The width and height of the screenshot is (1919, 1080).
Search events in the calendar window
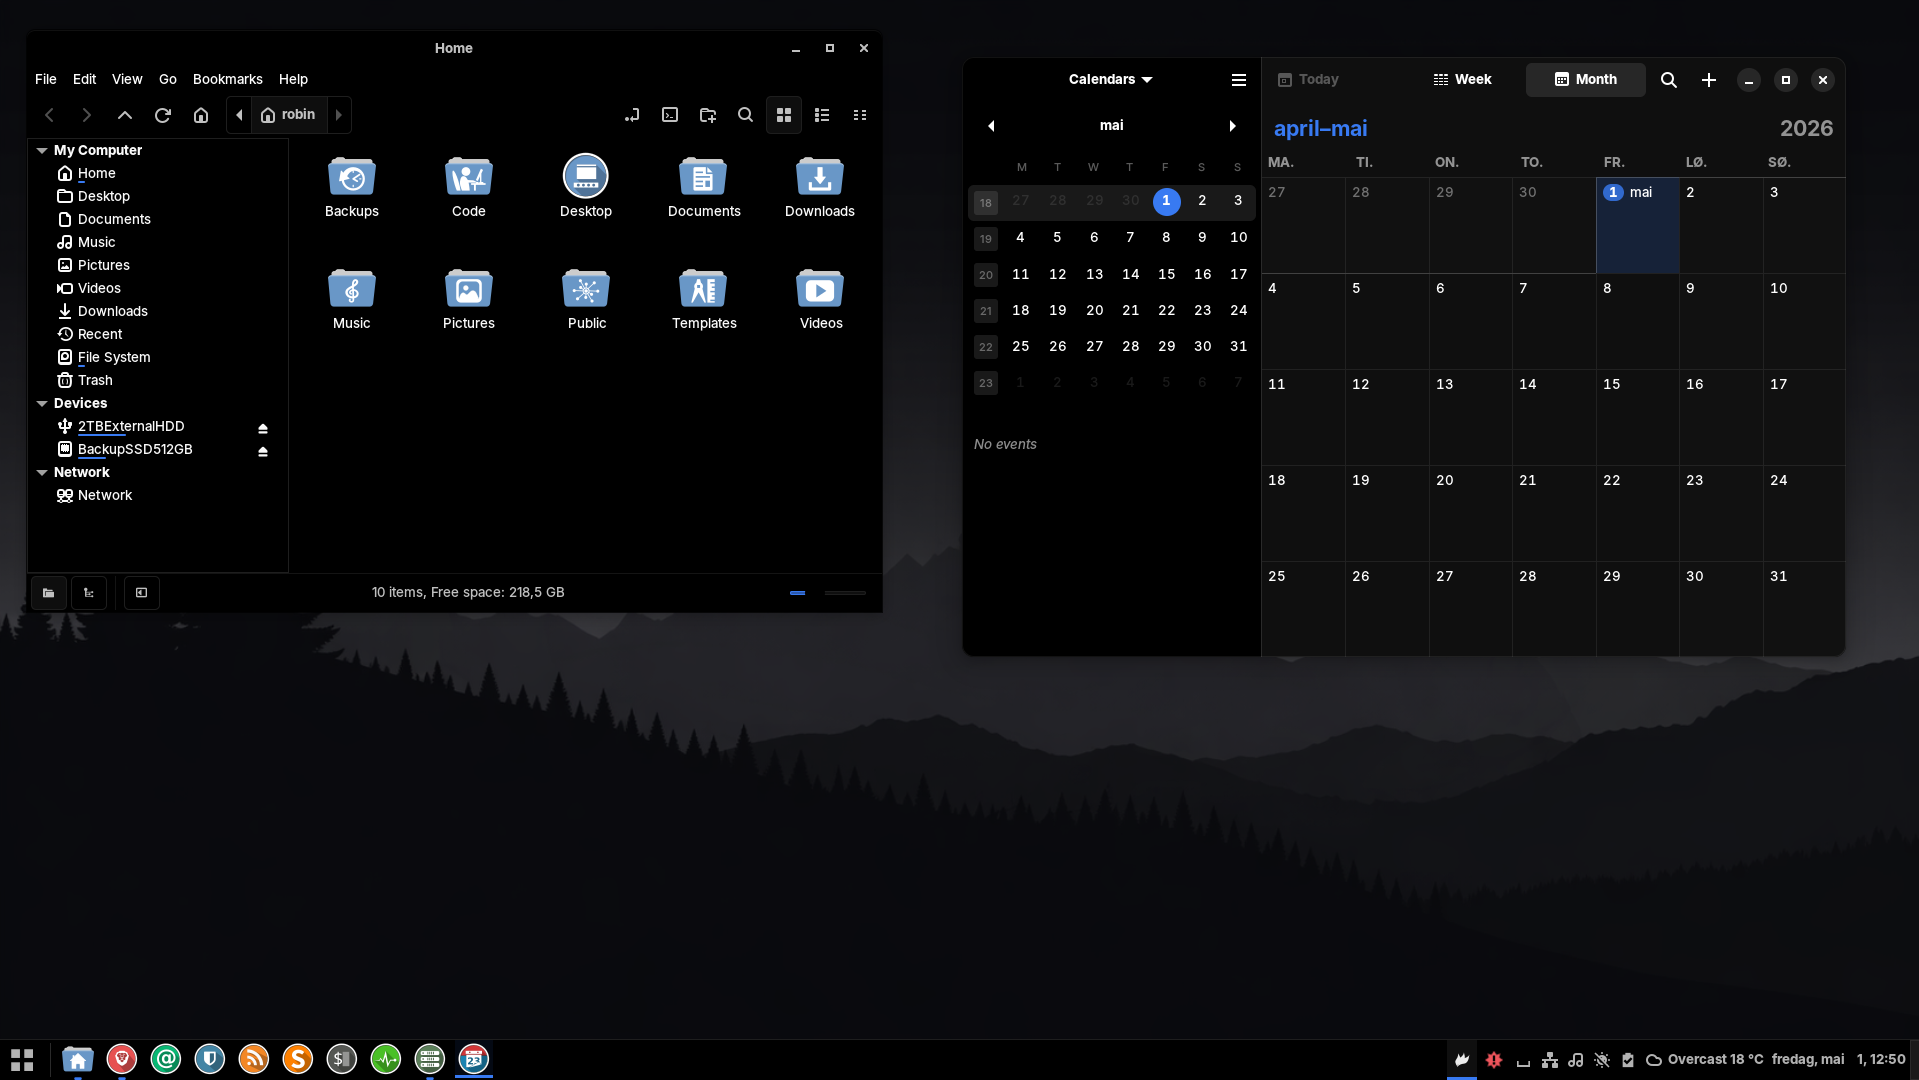click(1669, 80)
